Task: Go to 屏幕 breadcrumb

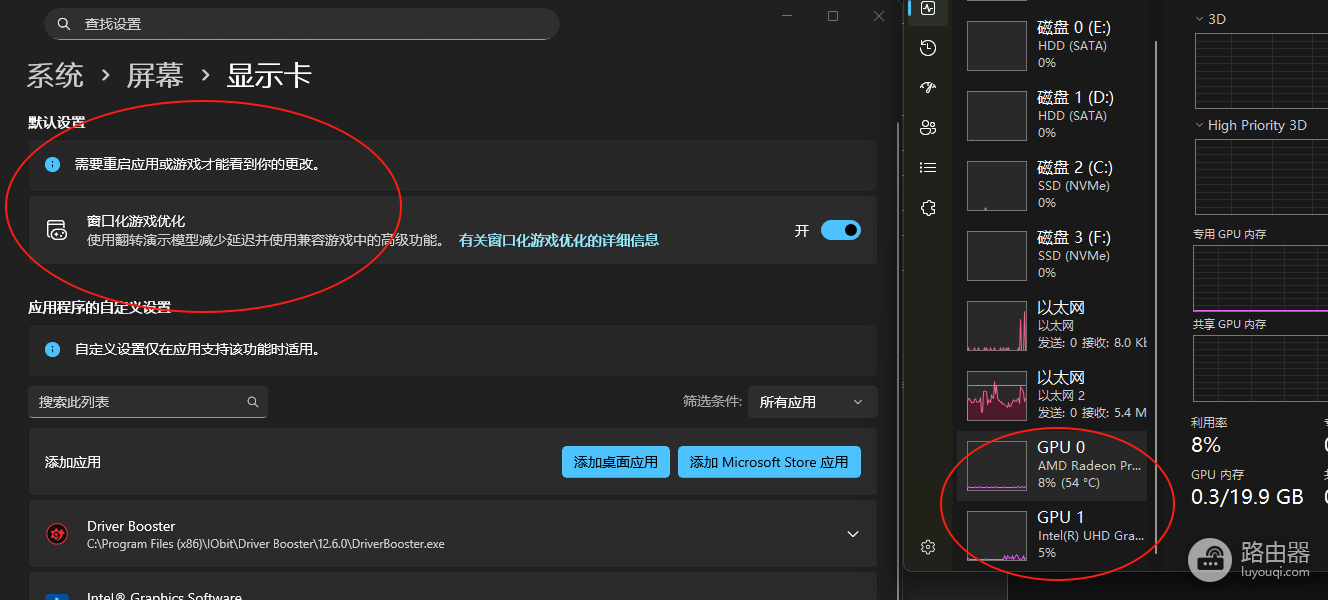Action: click(155, 75)
